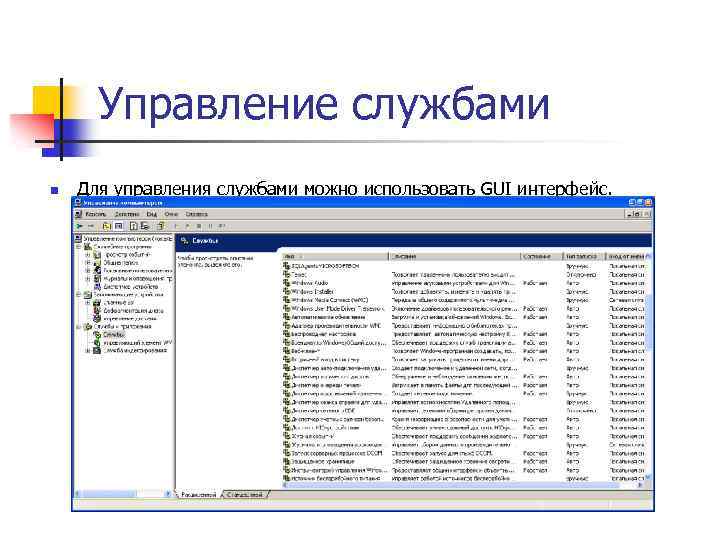Screen dimensions: 720x540
Task: Click the gear icon of Беспроводная настройка service
Action: click(x=287, y=334)
